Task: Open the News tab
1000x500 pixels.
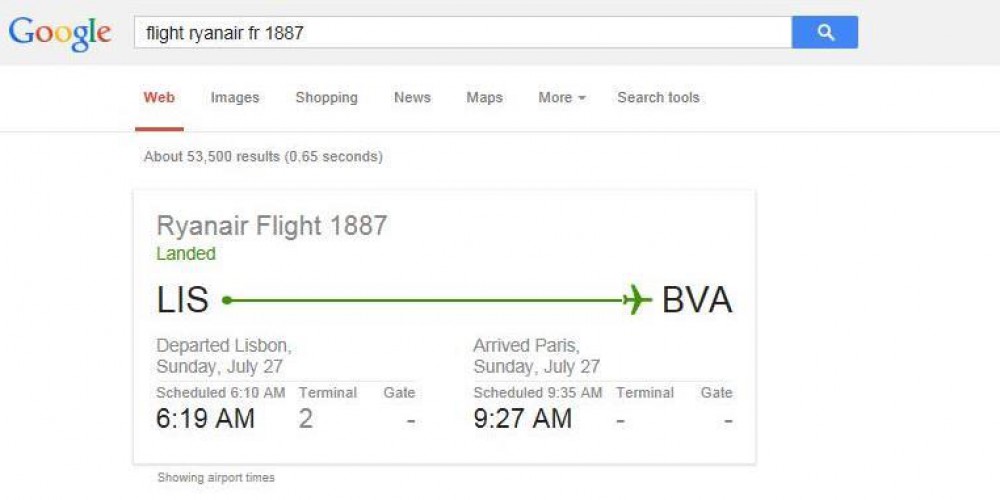Action: (412, 98)
